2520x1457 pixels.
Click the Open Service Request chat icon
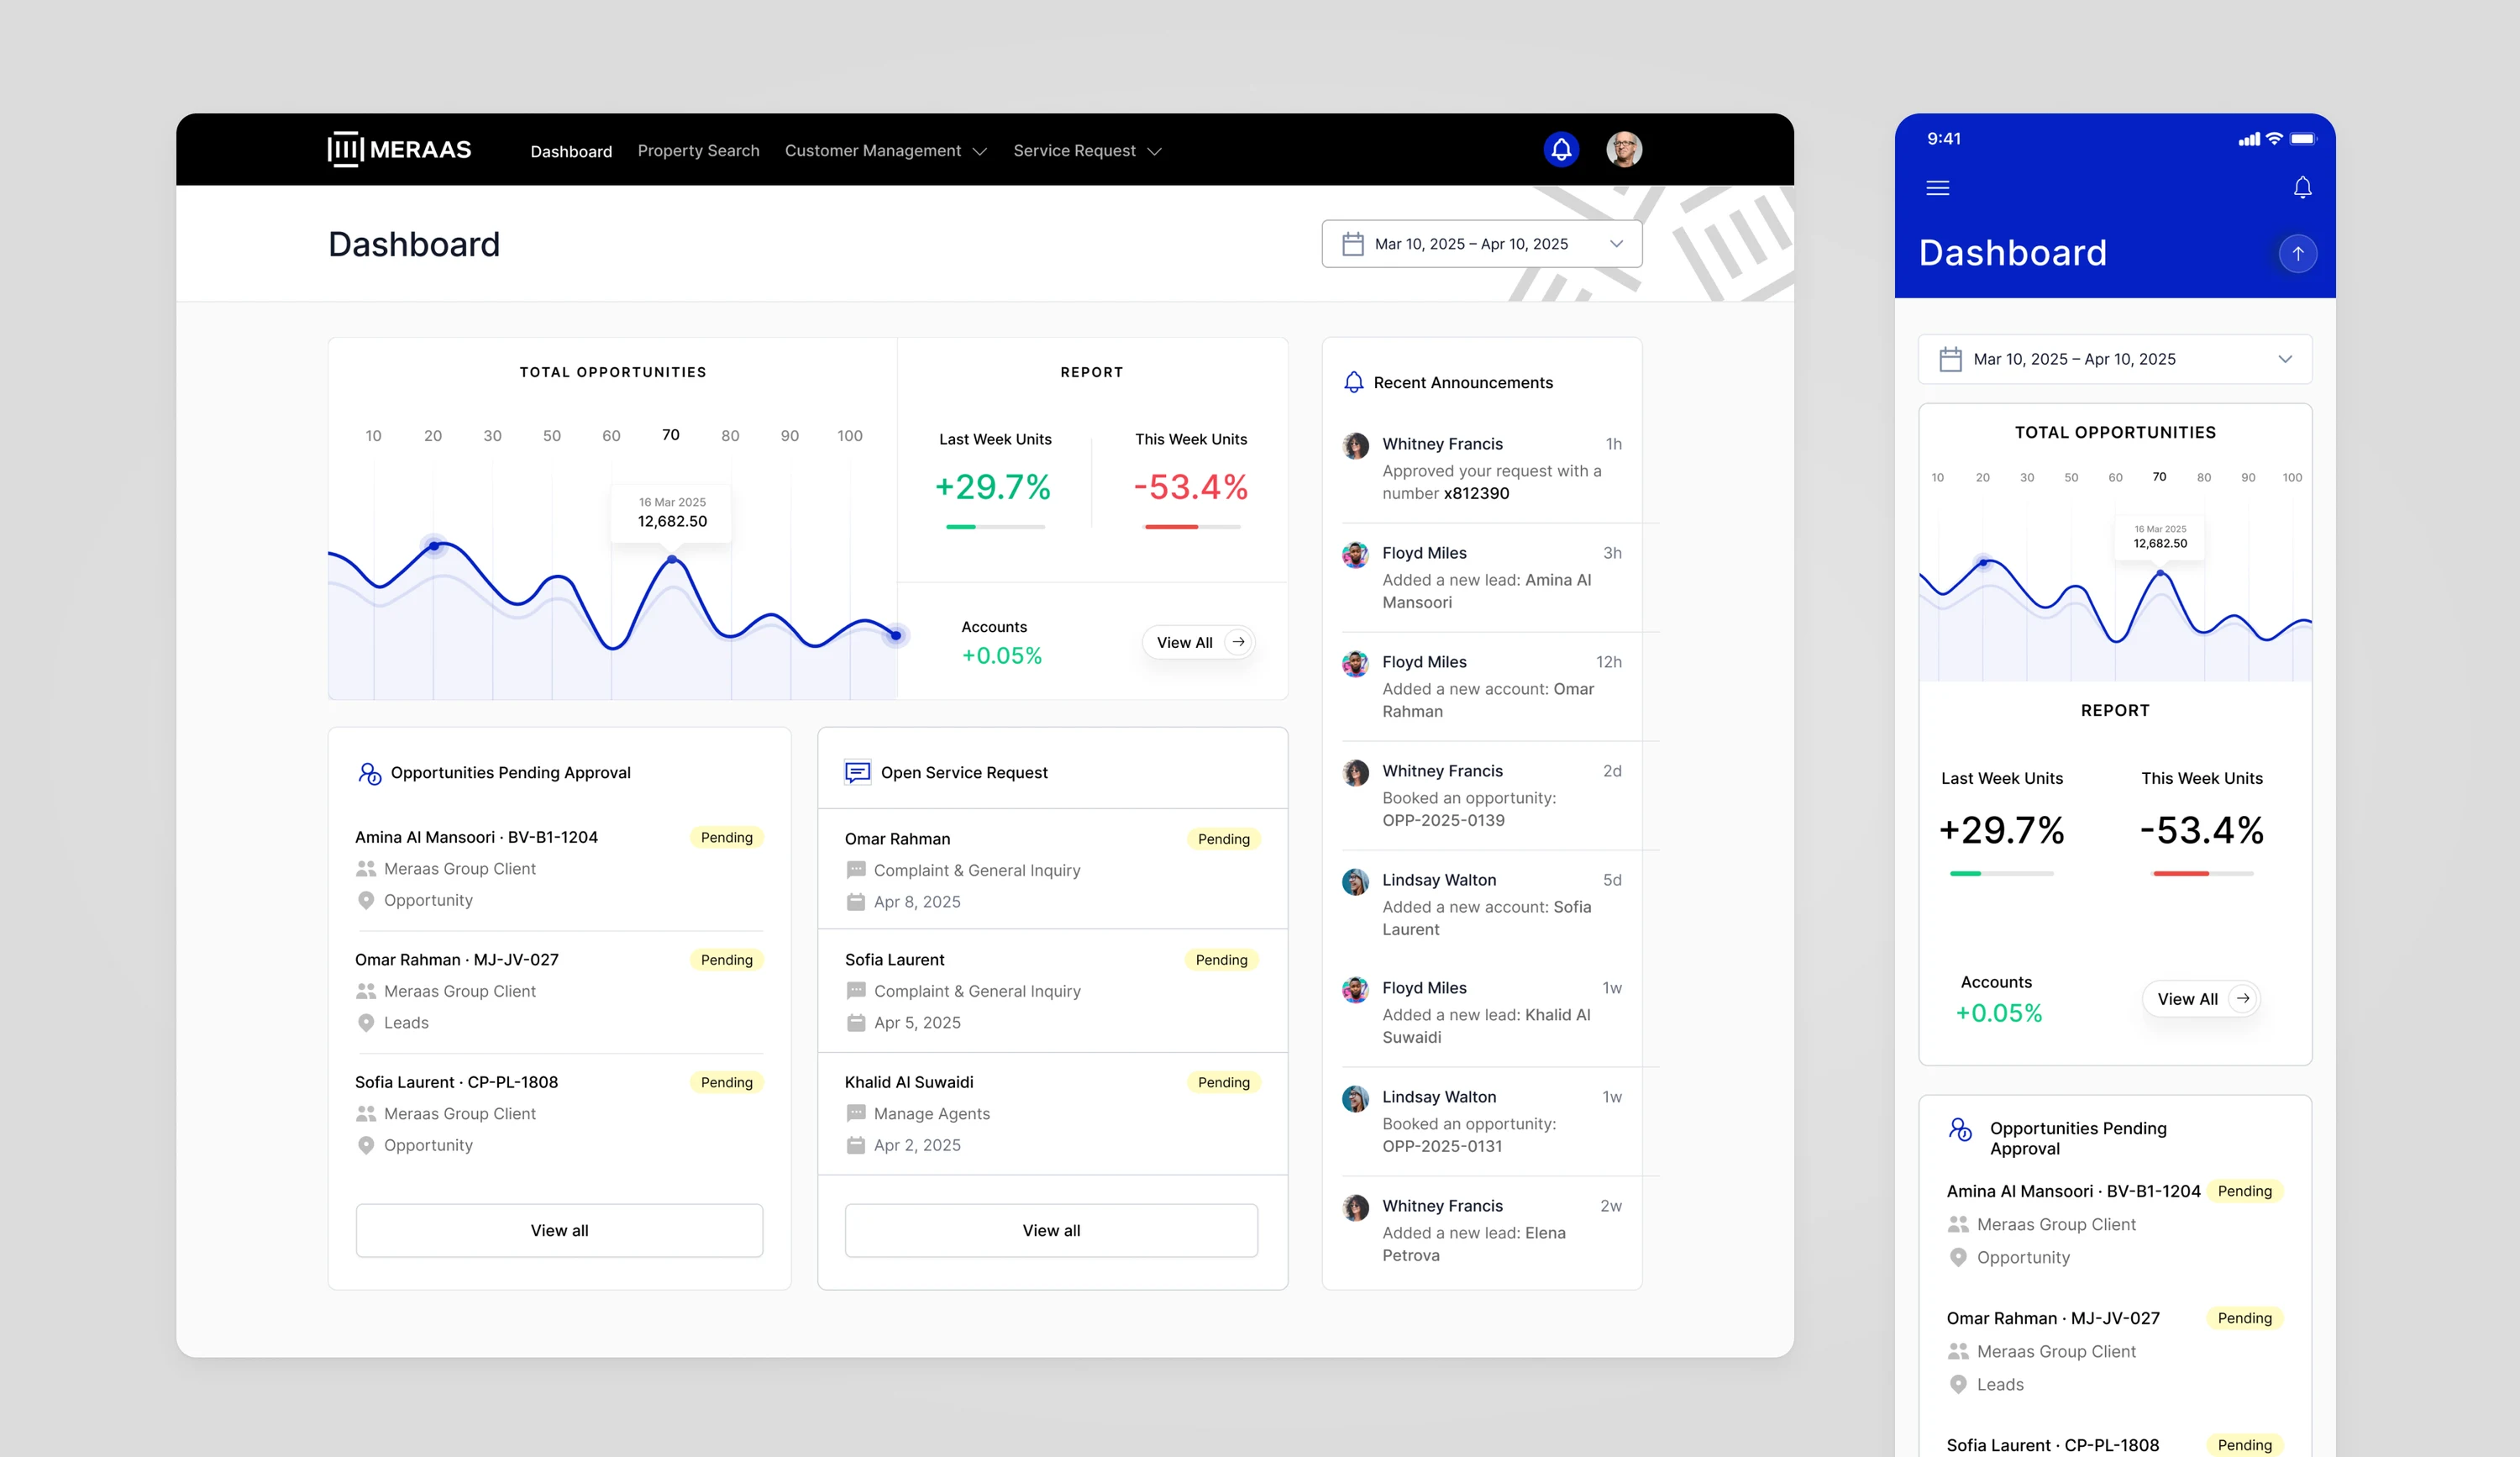coord(857,773)
